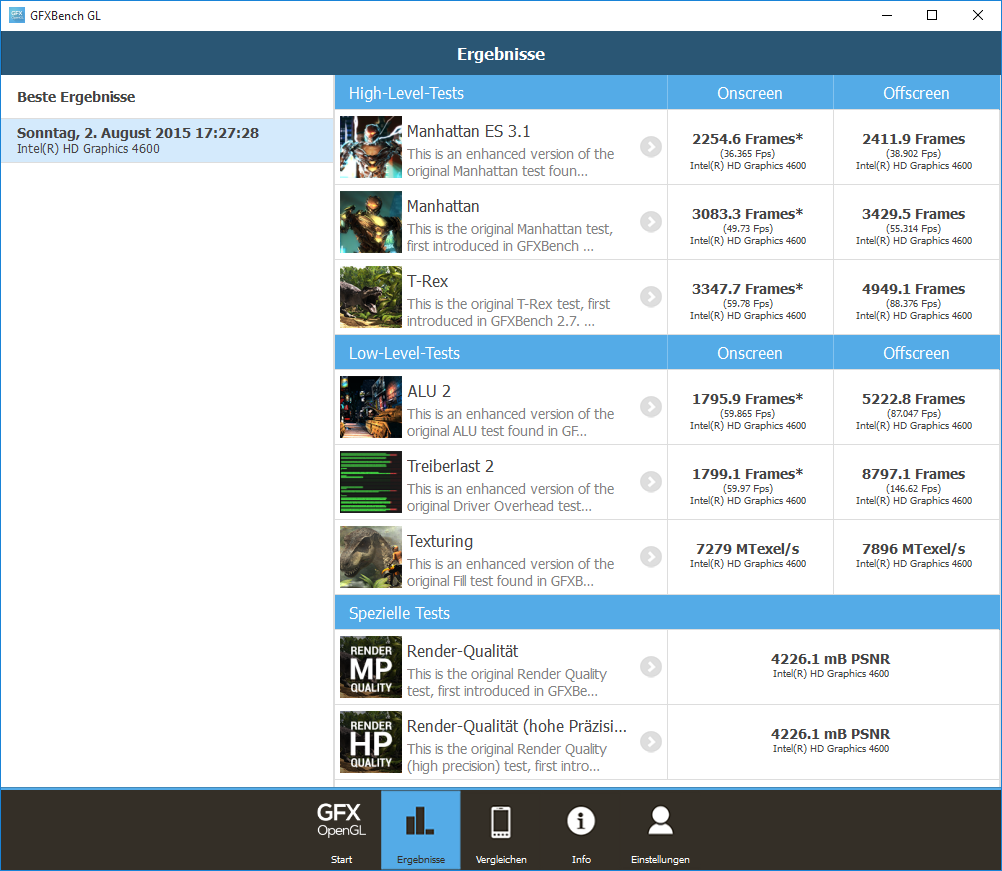Click the 3083.3 Frames onscreen result
This screenshot has width=1002, height=871.
[748, 213]
